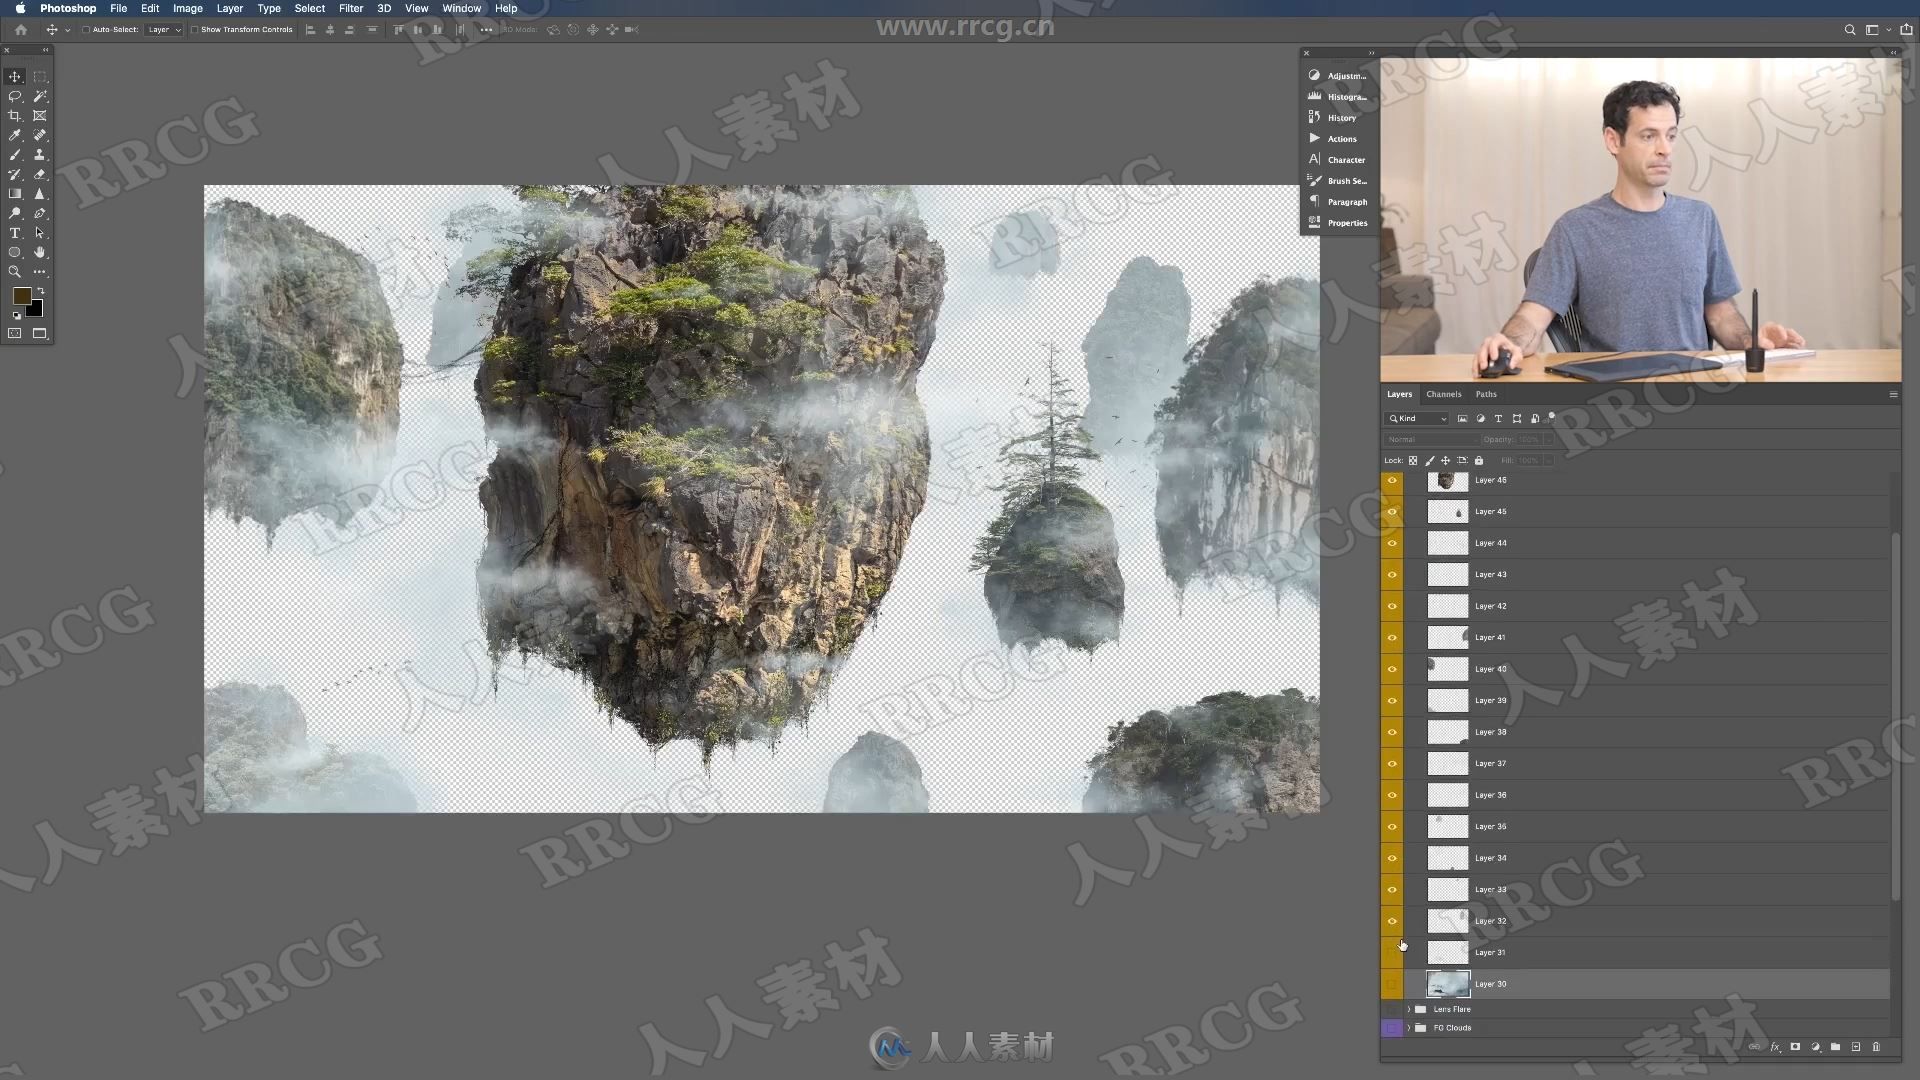Open the Window menu
1920x1080 pixels.
pyautogui.click(x=461, y=8)
